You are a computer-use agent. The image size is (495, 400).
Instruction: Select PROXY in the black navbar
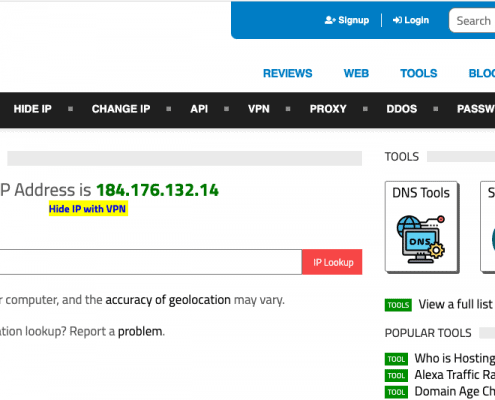tap(328, 109)
